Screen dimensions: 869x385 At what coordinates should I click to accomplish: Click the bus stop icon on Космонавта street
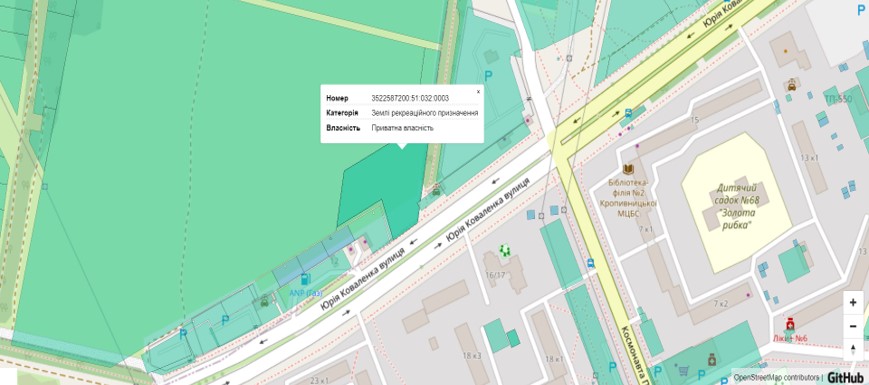[590, 263]
